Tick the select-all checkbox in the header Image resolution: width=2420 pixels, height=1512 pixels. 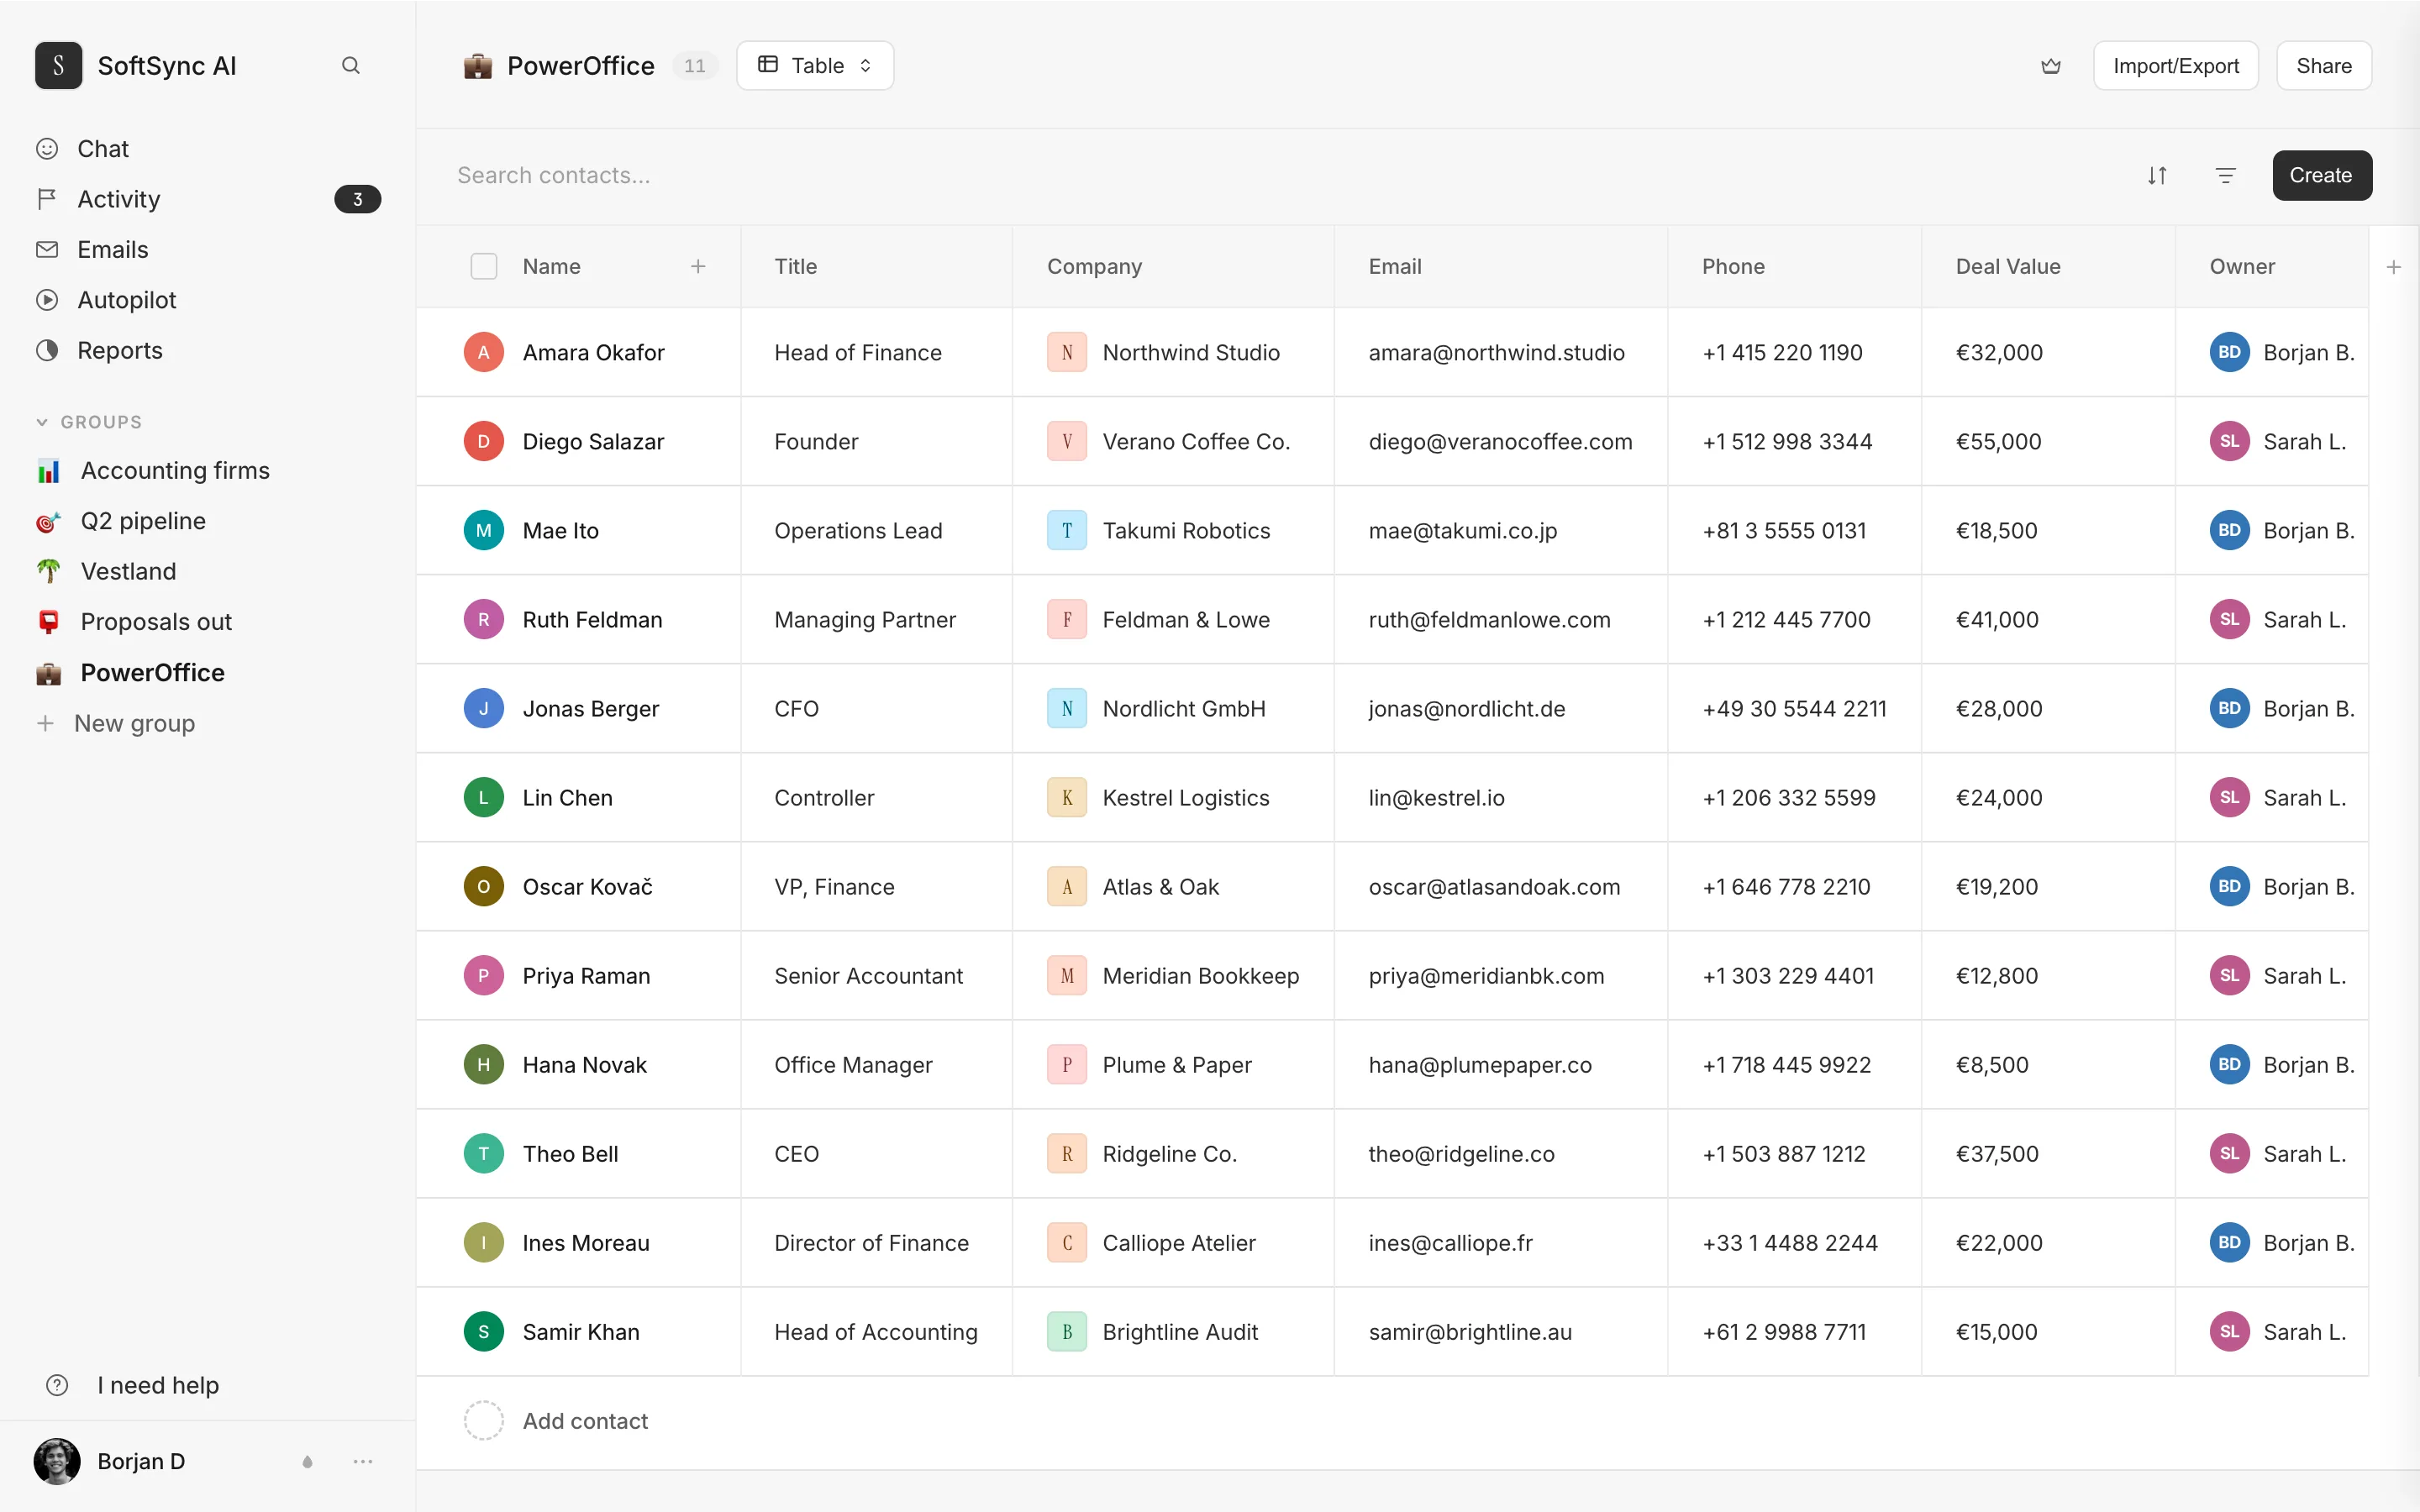click(484, 266)
